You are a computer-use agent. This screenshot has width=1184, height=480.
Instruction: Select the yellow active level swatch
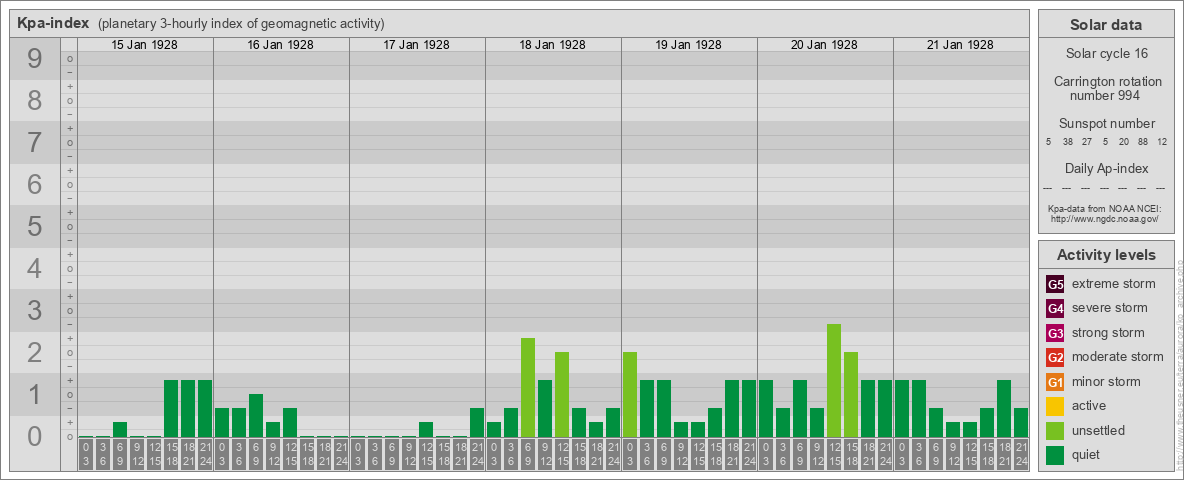tap(1055, 406)
